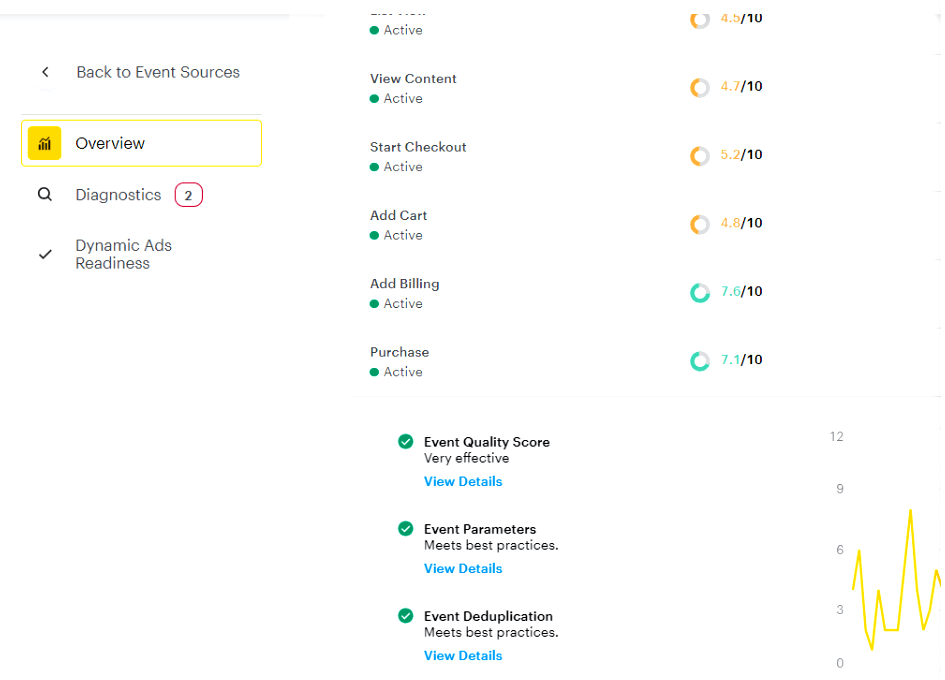Click the Add Cart score ring icon
945x680 pixels.
point(700,224)
